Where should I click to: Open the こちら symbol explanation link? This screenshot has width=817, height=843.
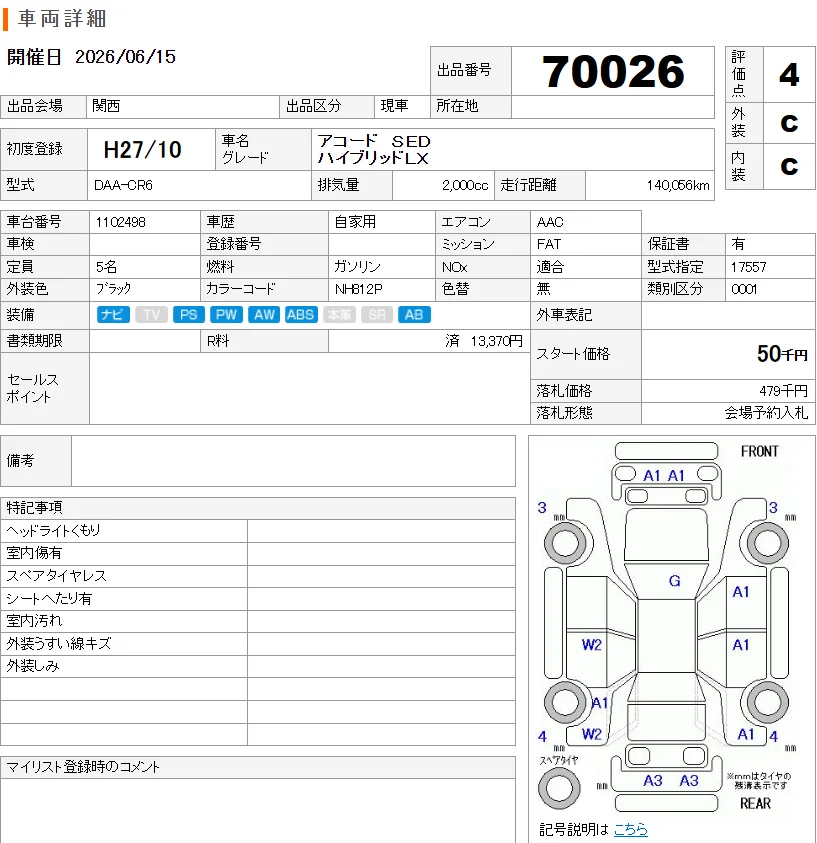[x=630, y=829]
